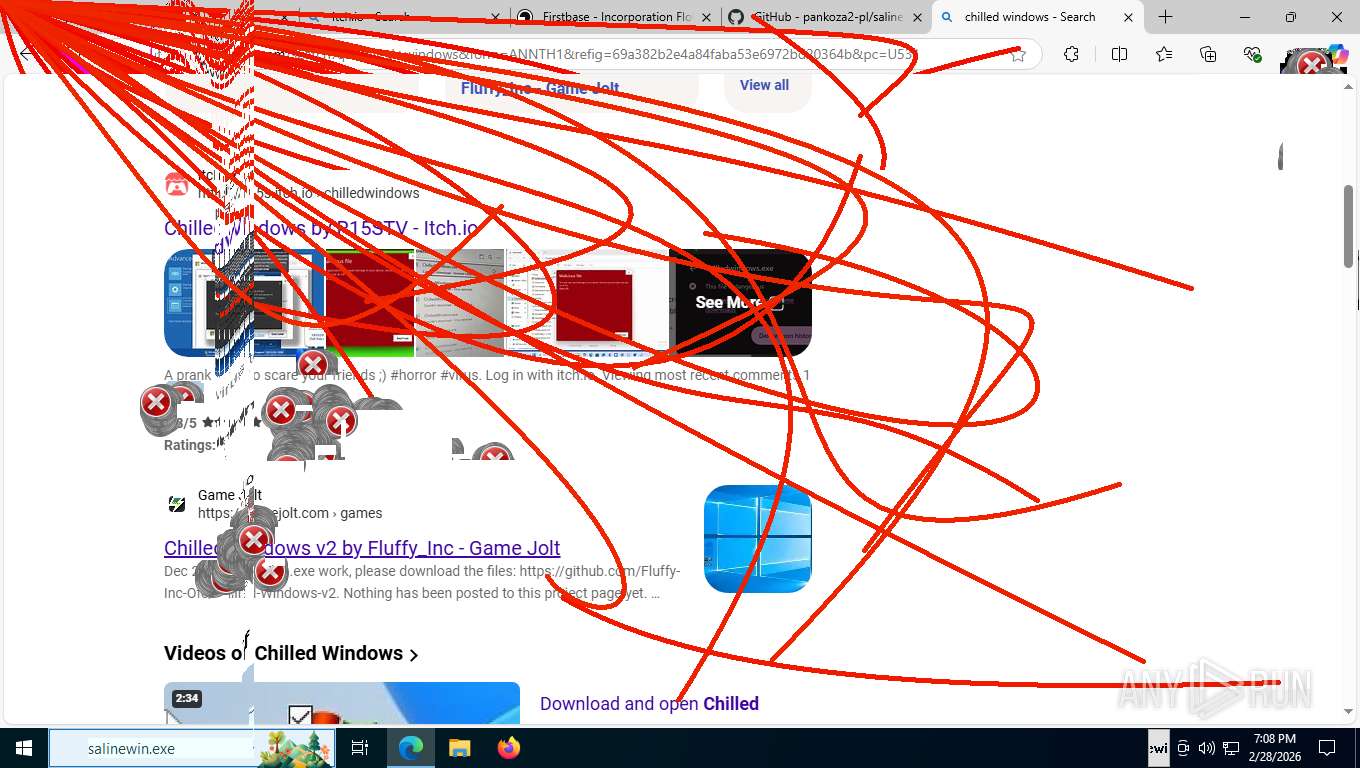The width and height of the screenshot is (1360, 768).
Task: Open the volume speaker tray icon
Action: click(1206, 748)
